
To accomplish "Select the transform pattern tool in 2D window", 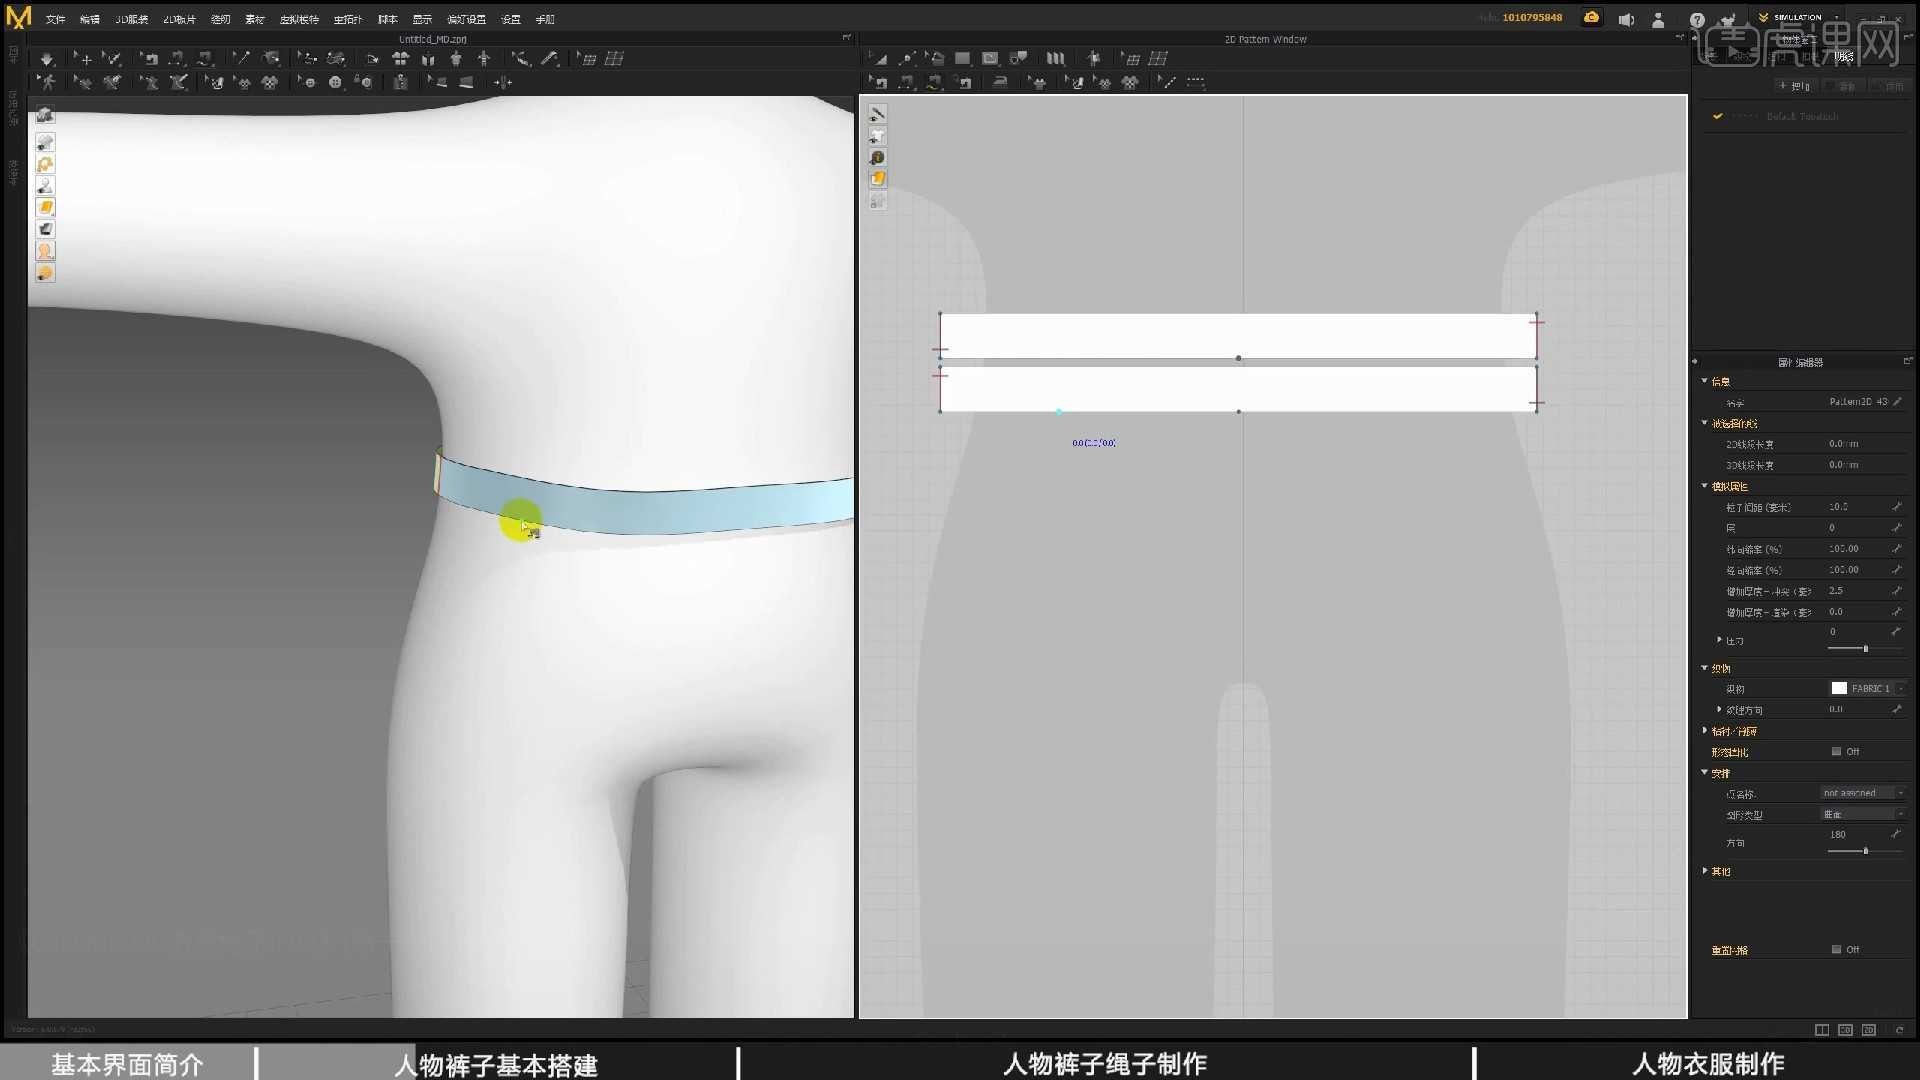I will [878, 58].
